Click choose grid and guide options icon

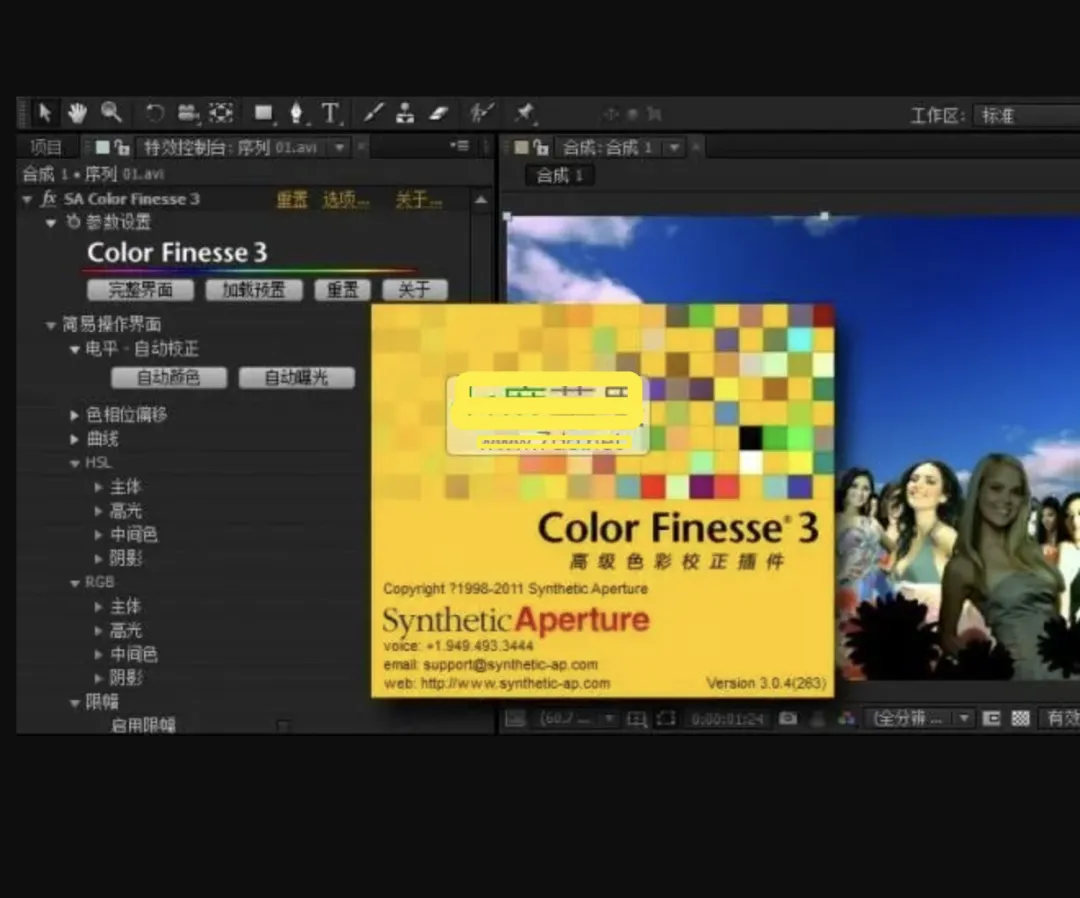pos(636,720)
